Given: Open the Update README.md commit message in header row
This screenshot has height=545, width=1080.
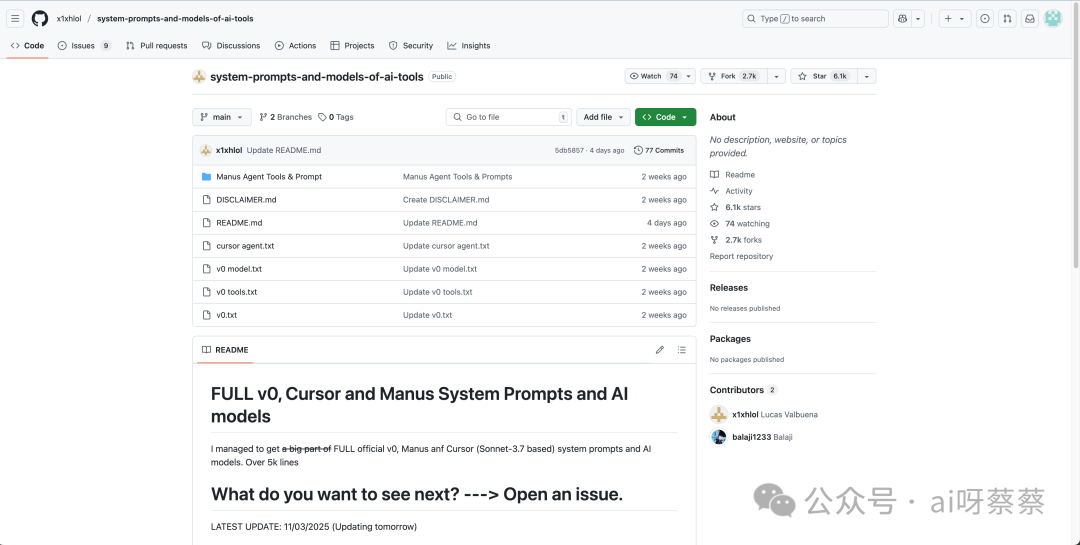Looking at the screenshot, I should pyautogui.click(x=284, y=150).
